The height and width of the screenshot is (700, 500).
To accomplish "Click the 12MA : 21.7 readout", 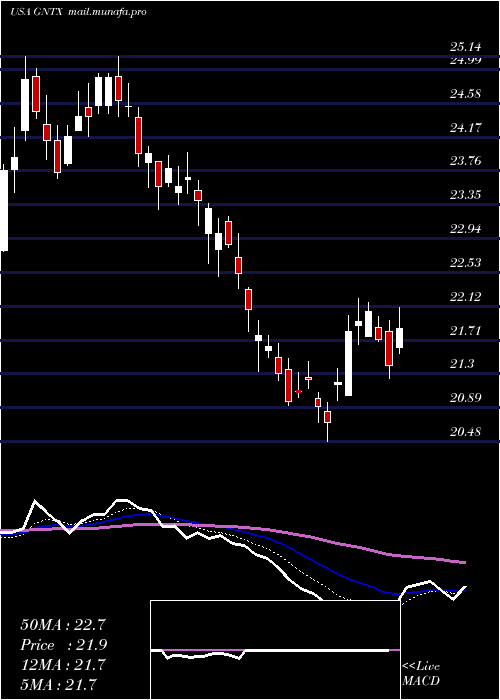I will click(x=63, y=665).
